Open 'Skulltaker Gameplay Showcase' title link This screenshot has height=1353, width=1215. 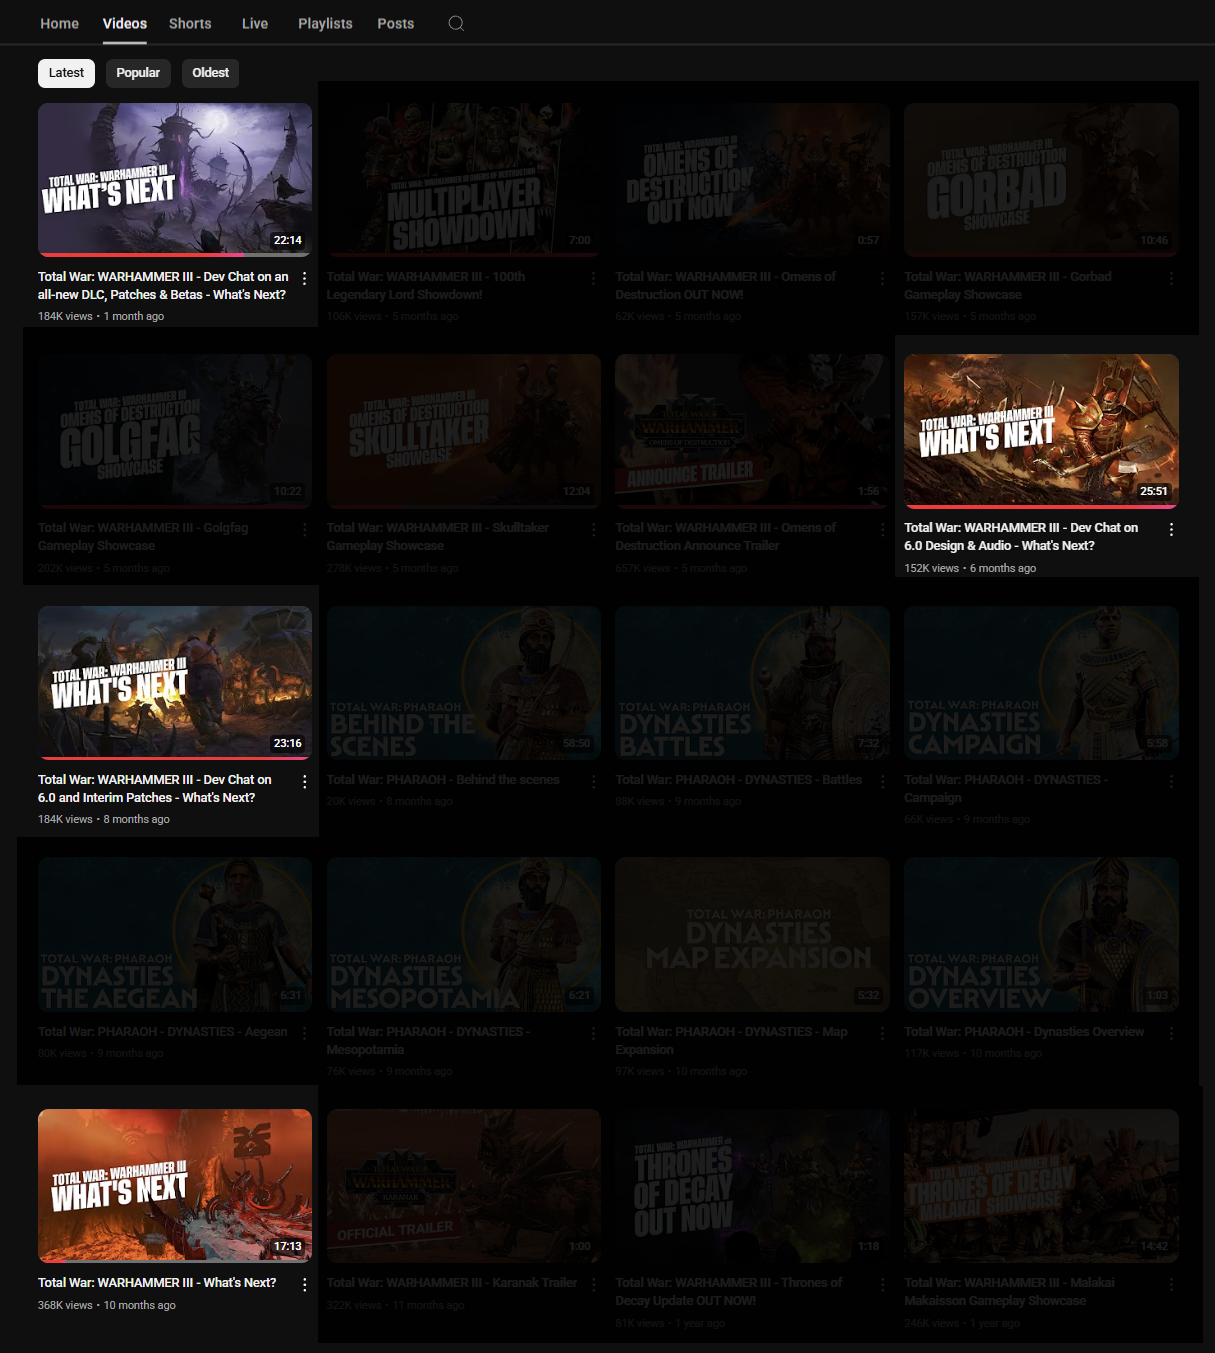[x=438, y=537]
